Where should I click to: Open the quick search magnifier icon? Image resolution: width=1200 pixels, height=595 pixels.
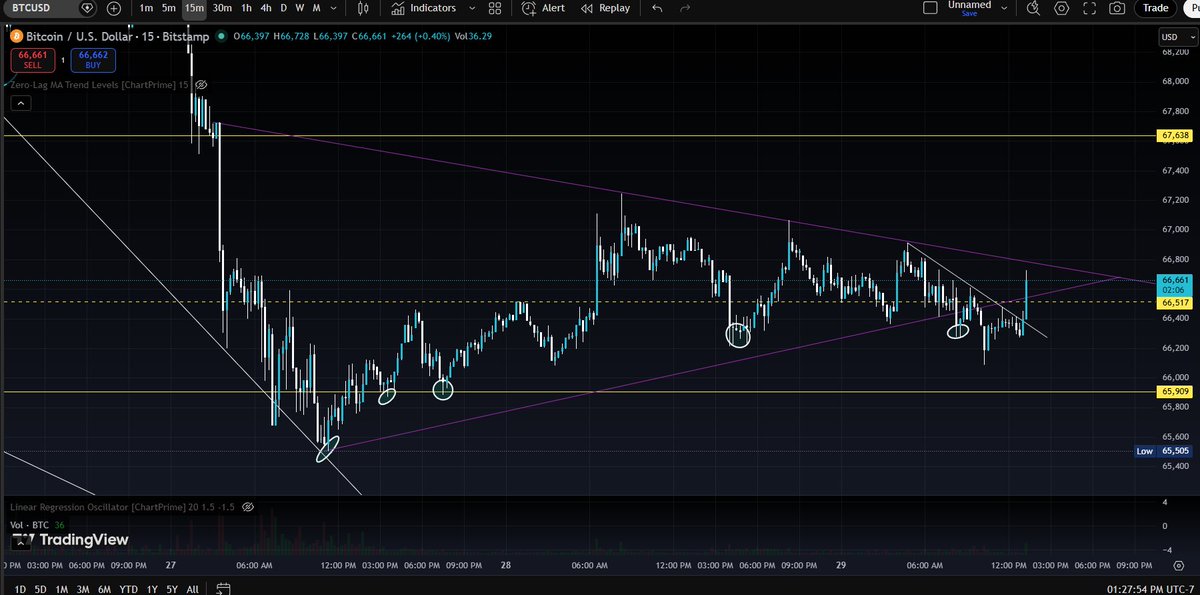[x=1033, y=8]
